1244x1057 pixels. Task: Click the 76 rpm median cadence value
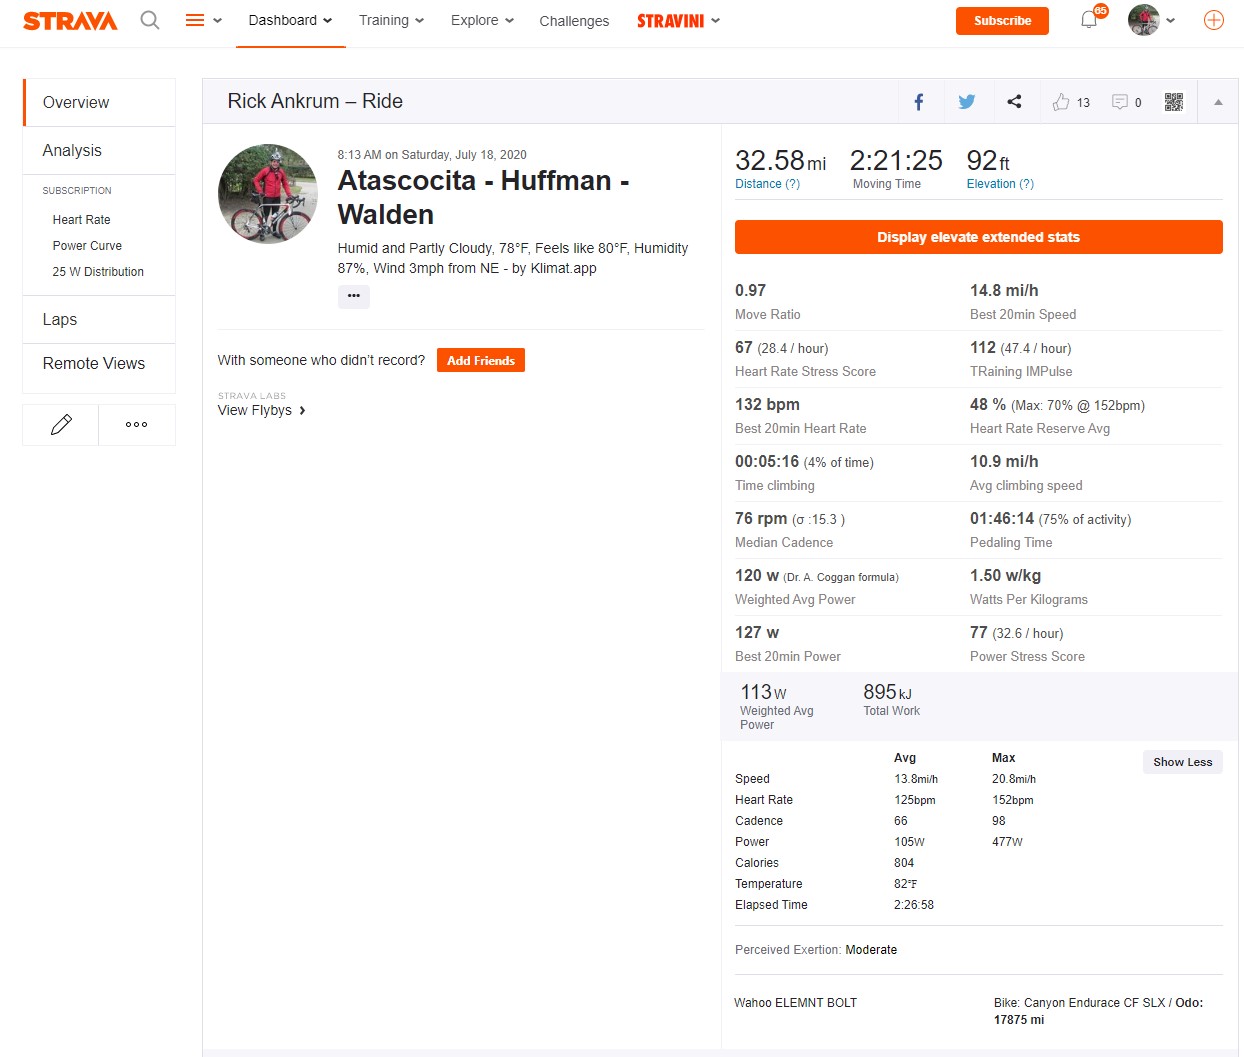coord(761,519)
